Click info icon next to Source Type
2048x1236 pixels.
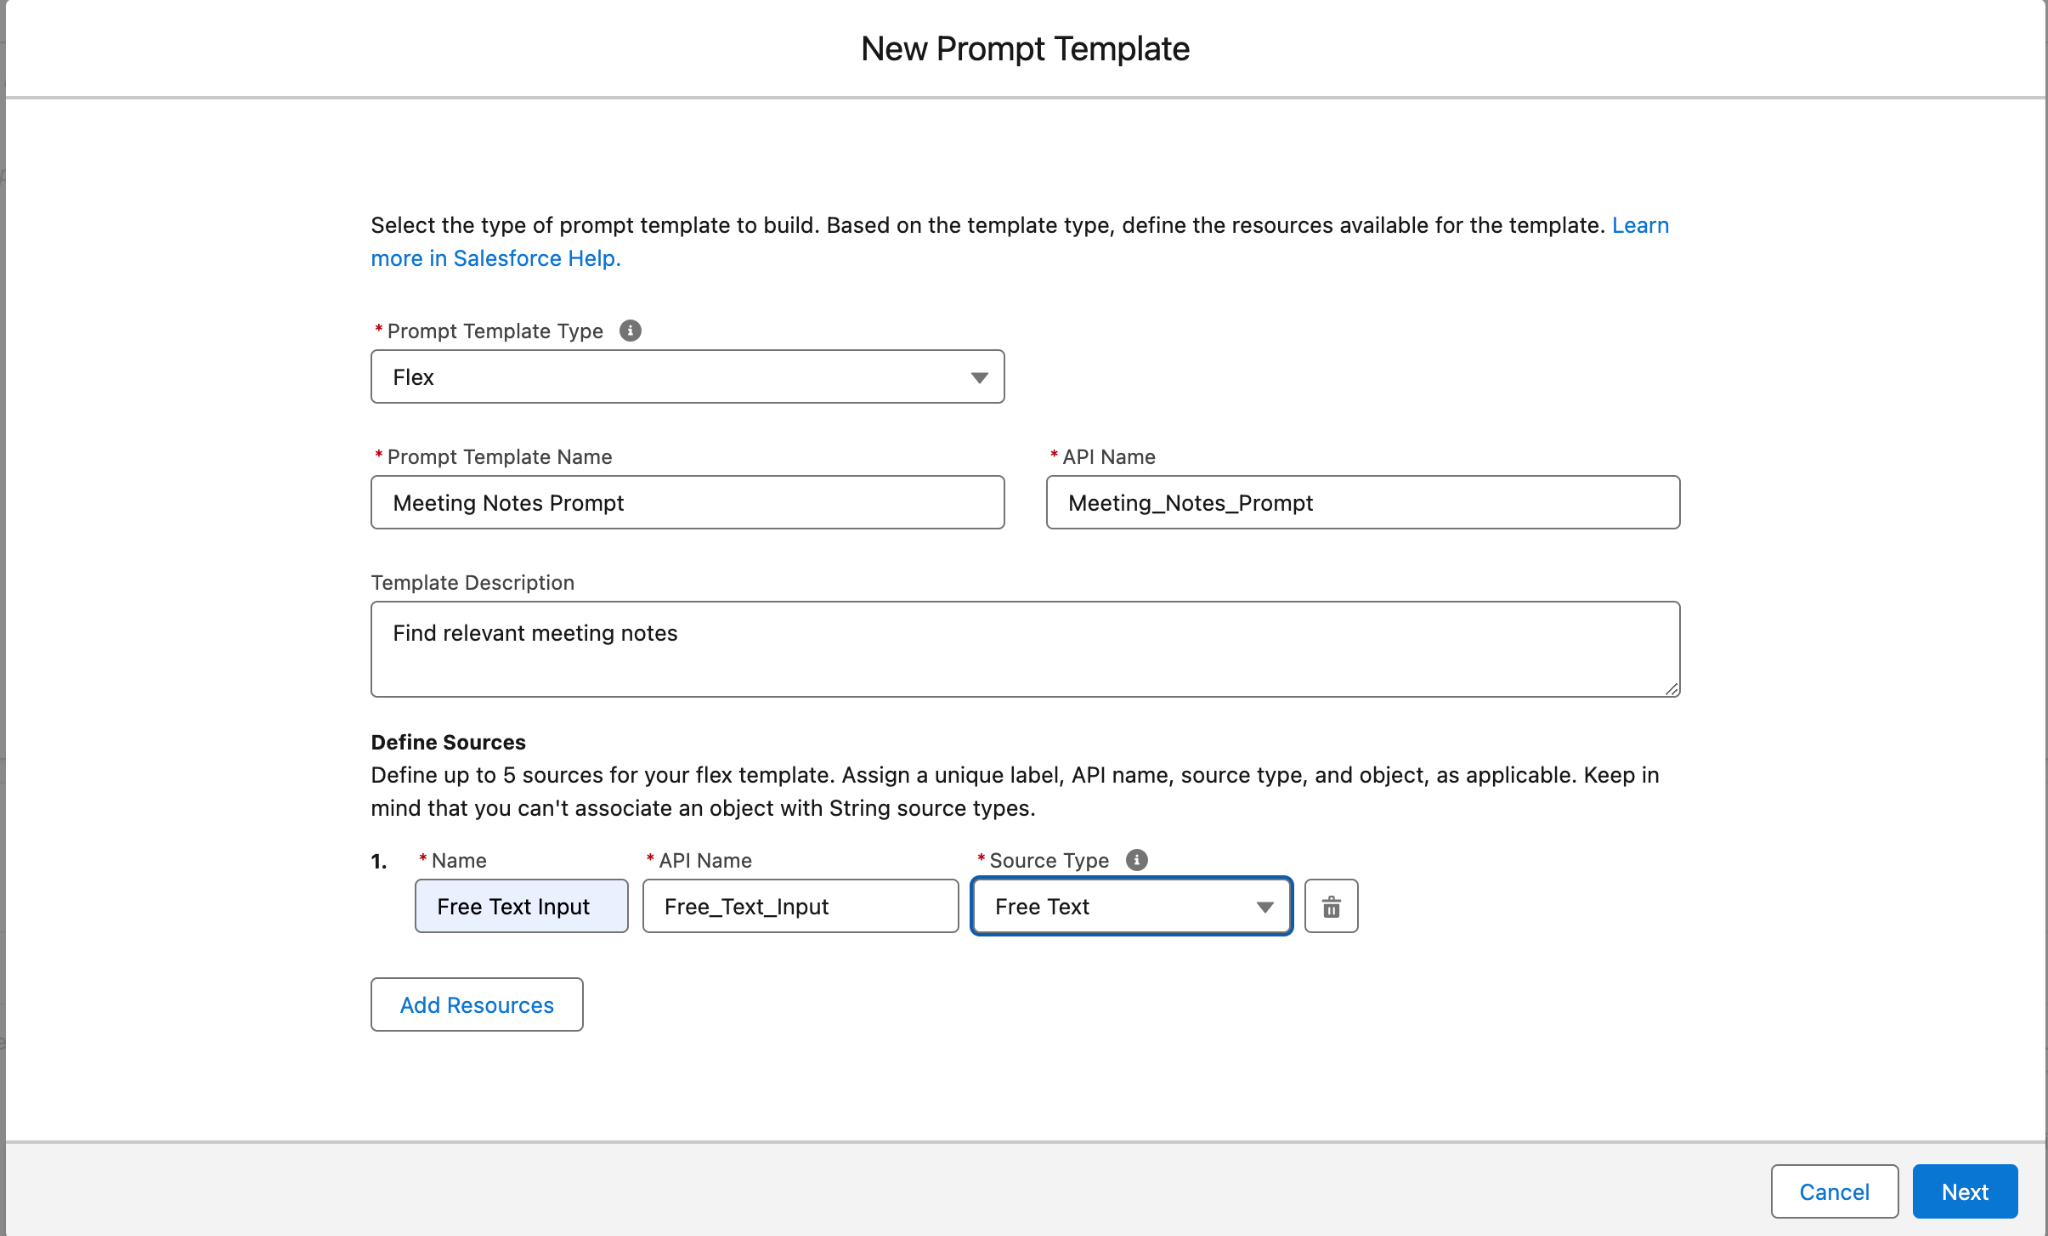1137,860
